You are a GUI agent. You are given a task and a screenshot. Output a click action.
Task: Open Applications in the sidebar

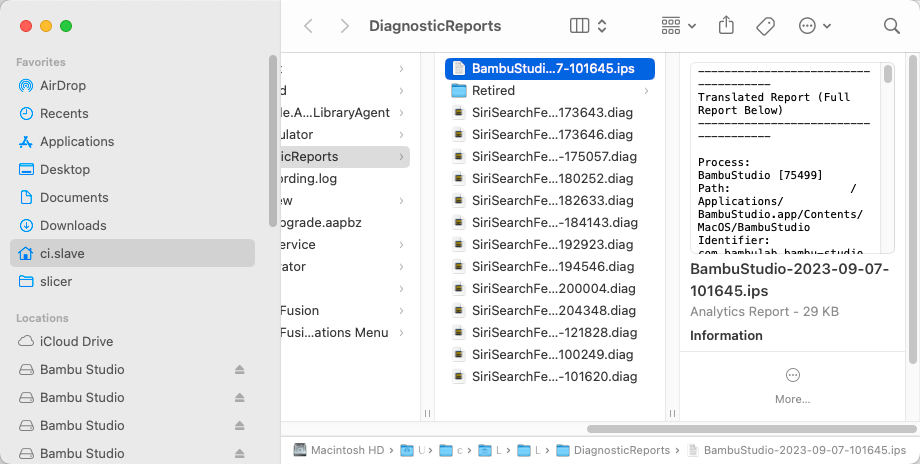point(133,141)
